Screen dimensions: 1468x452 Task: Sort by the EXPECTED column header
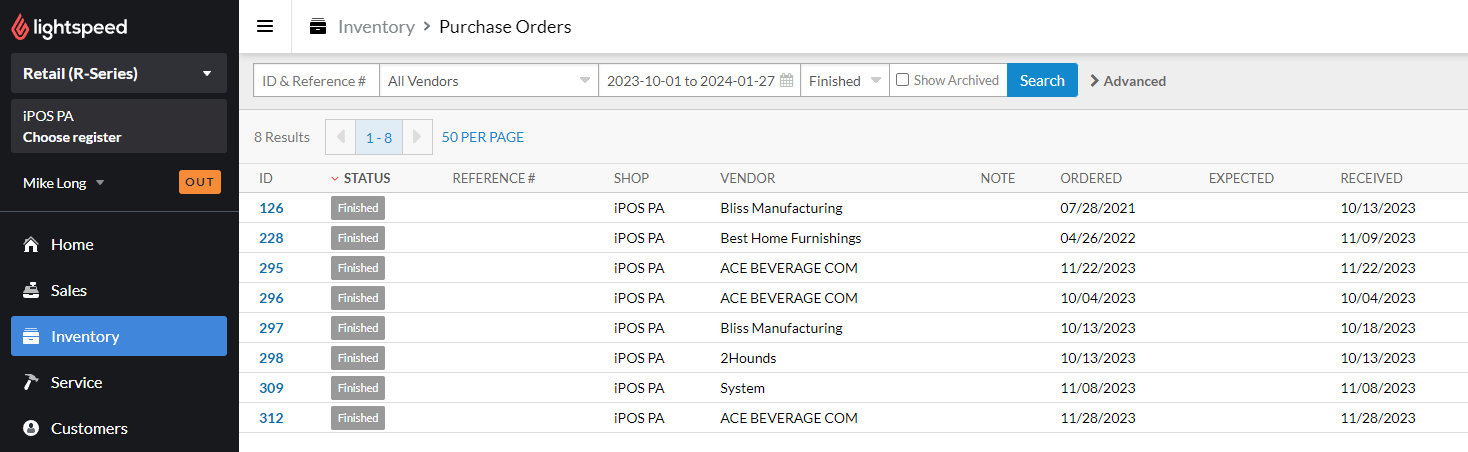(x=1241, y=179)
